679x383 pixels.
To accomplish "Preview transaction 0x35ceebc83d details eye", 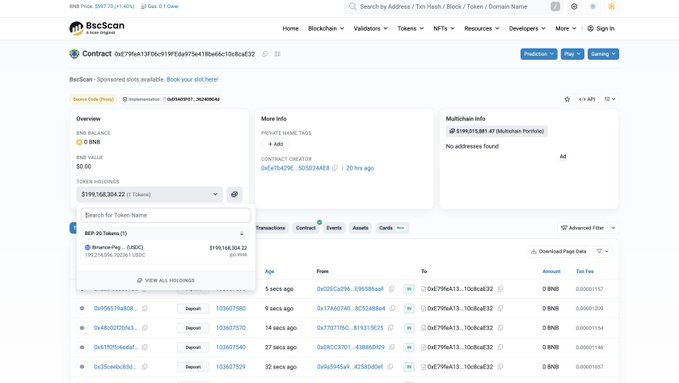I will tap(82, 367).
